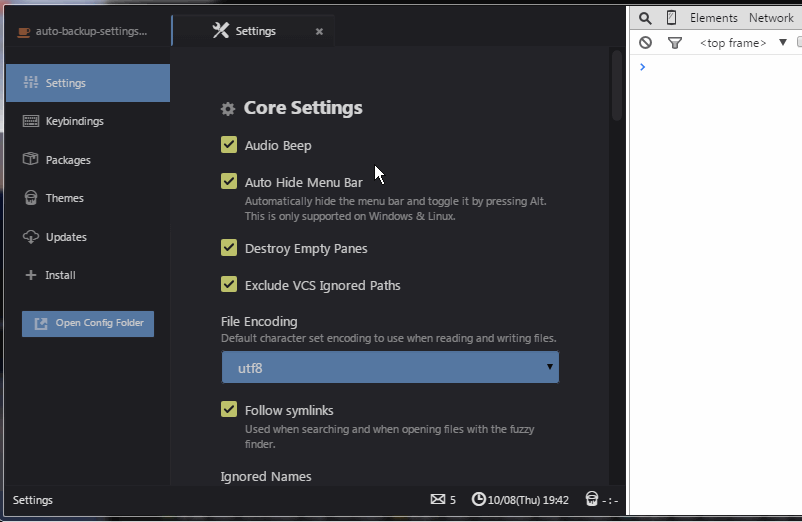Click the plus icon beside Install
Image resolution: width=802 pixels, height=522 pixels.
point(31,275)
